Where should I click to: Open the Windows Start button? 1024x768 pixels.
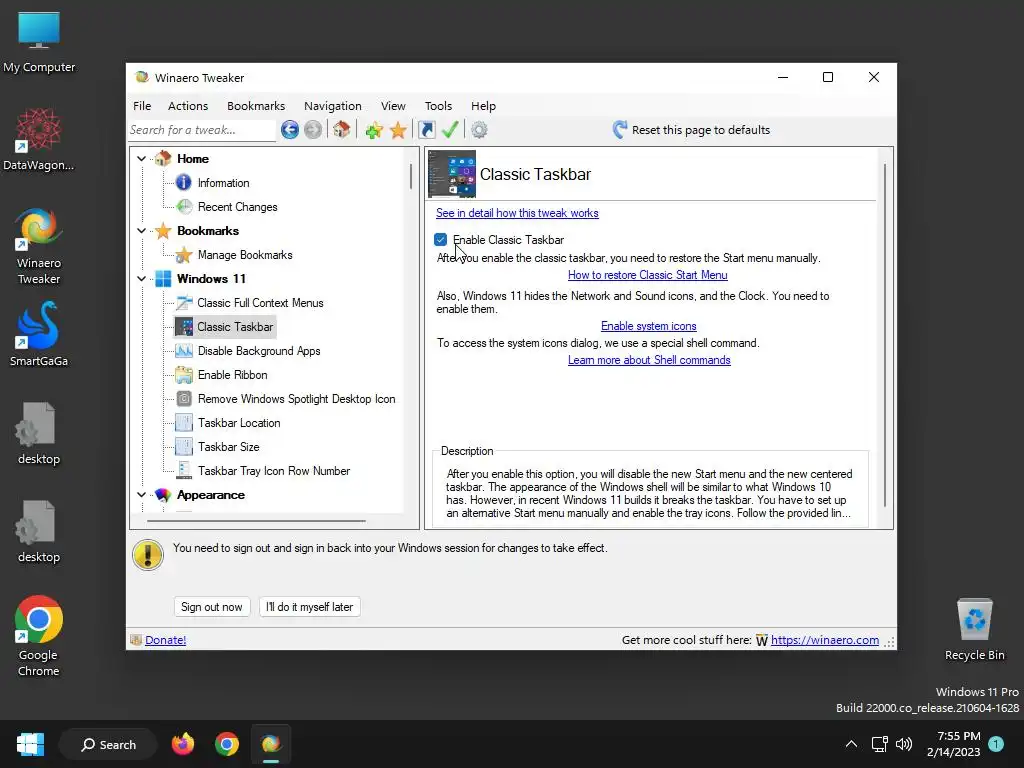(30, 744)
